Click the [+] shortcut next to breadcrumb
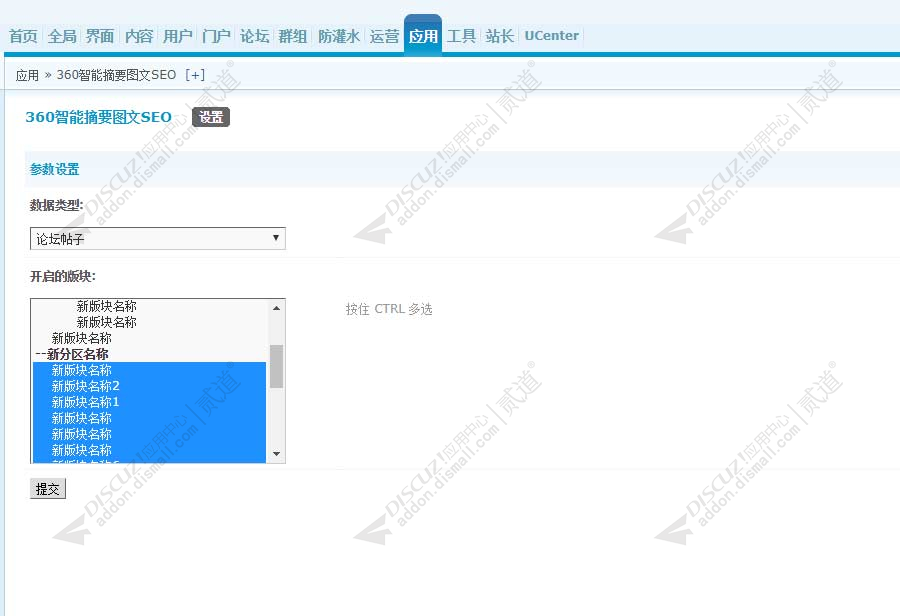This screenshot has height=616, width=900. [x=195, y=75]
